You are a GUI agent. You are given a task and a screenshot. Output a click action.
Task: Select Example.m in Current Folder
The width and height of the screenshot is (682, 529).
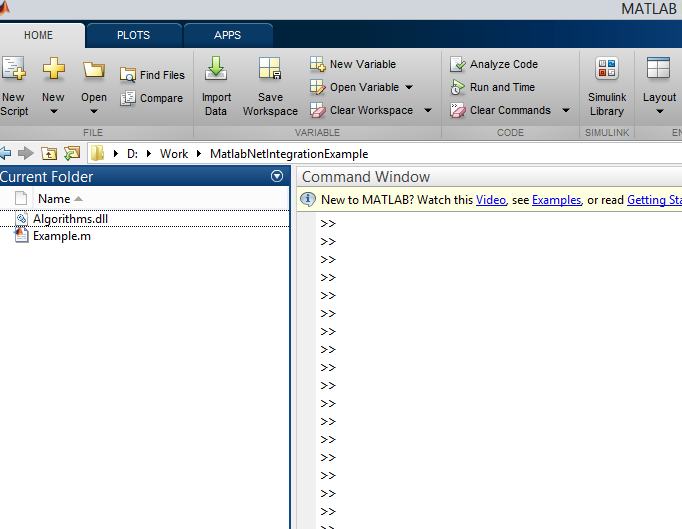[x=62, y=236]
